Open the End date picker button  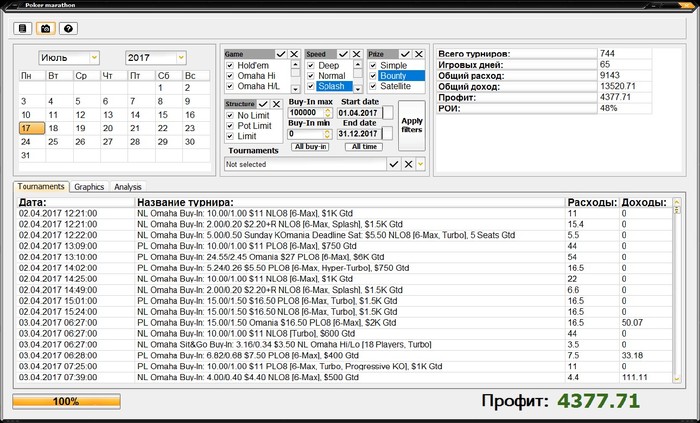pyautogui.click(x=388, y=133)
